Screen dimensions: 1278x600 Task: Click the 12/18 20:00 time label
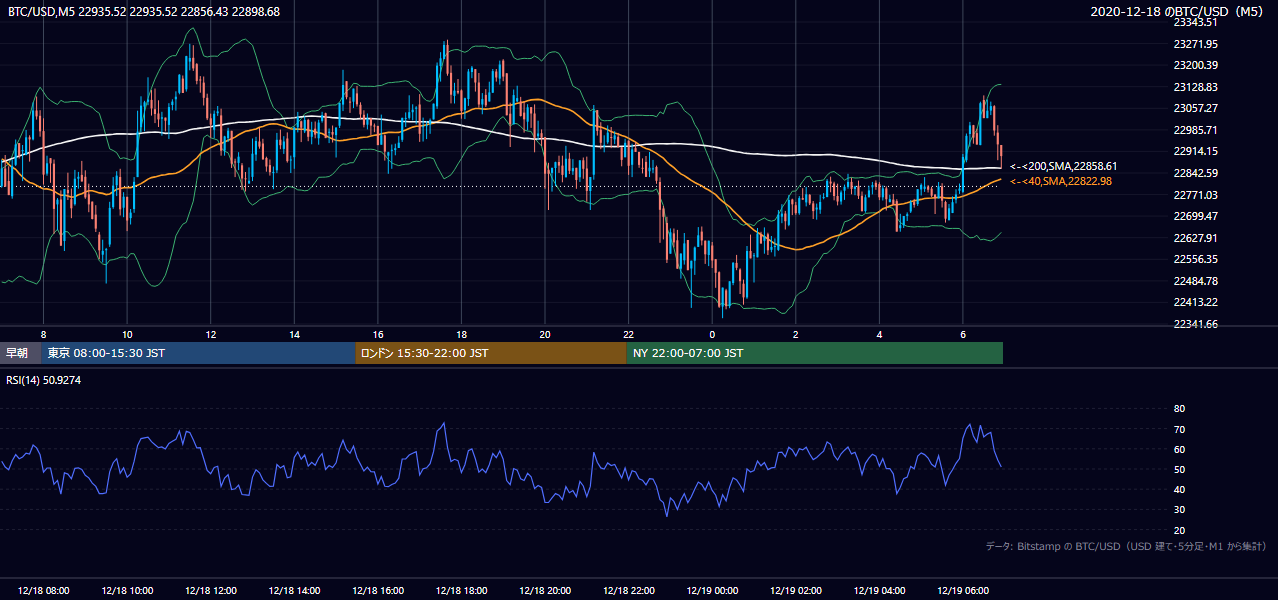(x=545, y=591)
